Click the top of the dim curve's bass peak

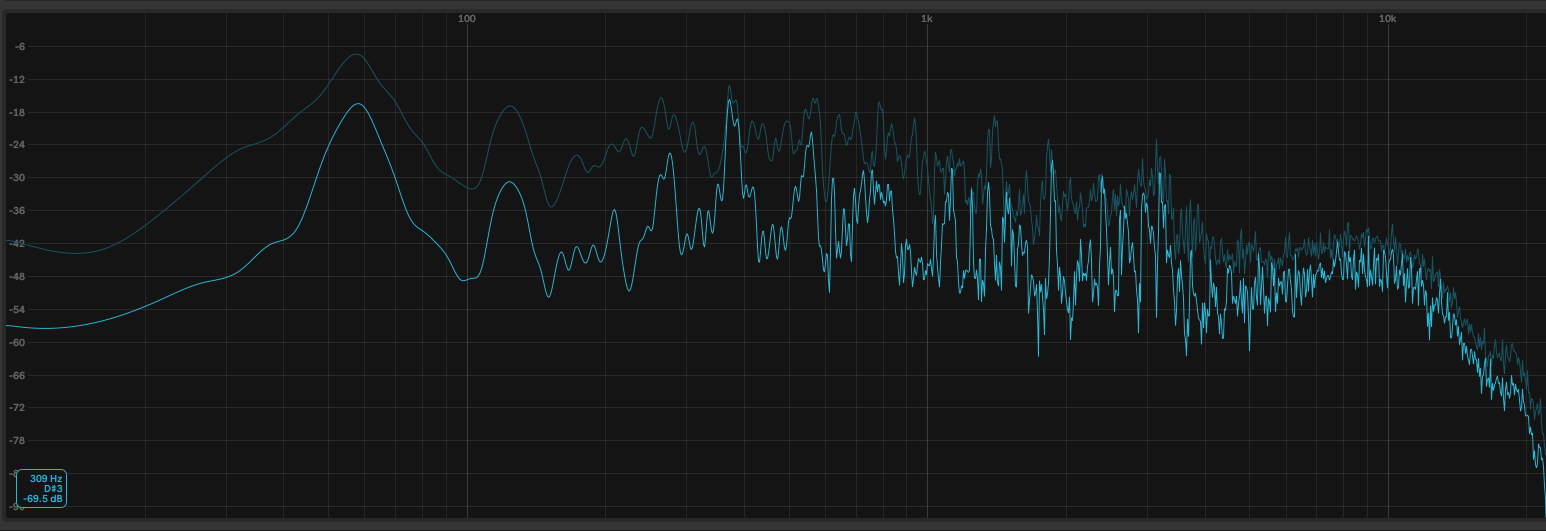tap(356, 54)
